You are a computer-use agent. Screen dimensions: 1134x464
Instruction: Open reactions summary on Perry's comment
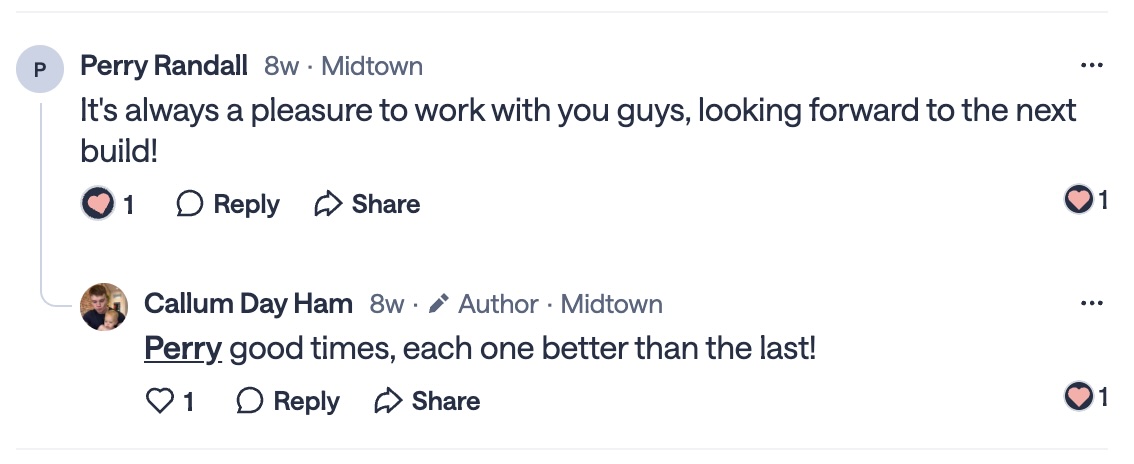click(1084, 201)
